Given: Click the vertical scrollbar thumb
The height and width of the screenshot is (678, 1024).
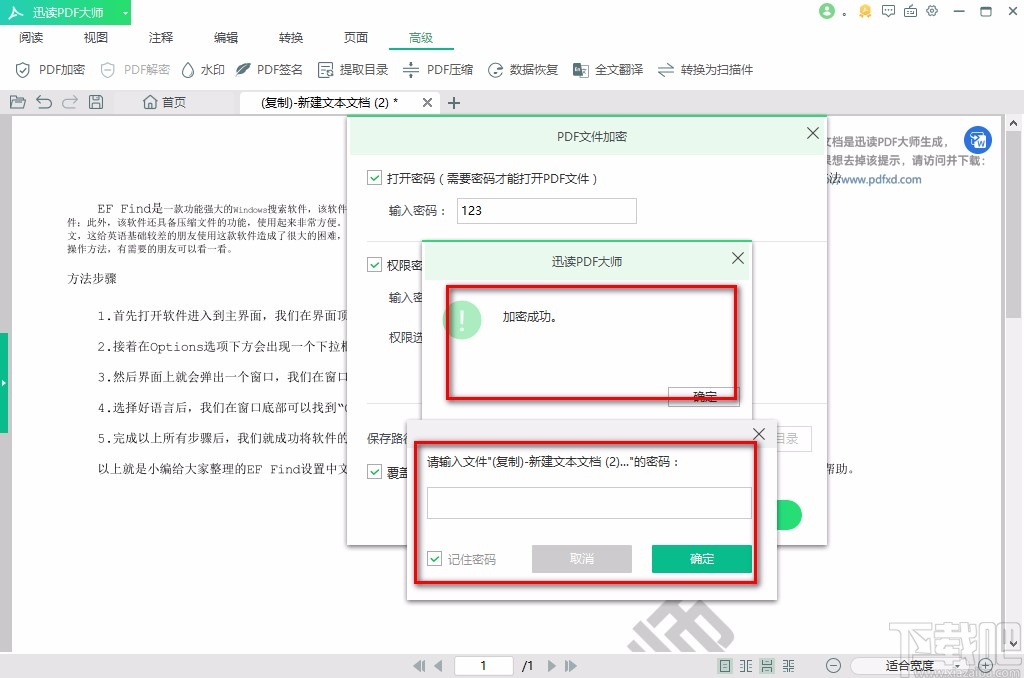Looking at the screenshot, I should [1013, 224].
